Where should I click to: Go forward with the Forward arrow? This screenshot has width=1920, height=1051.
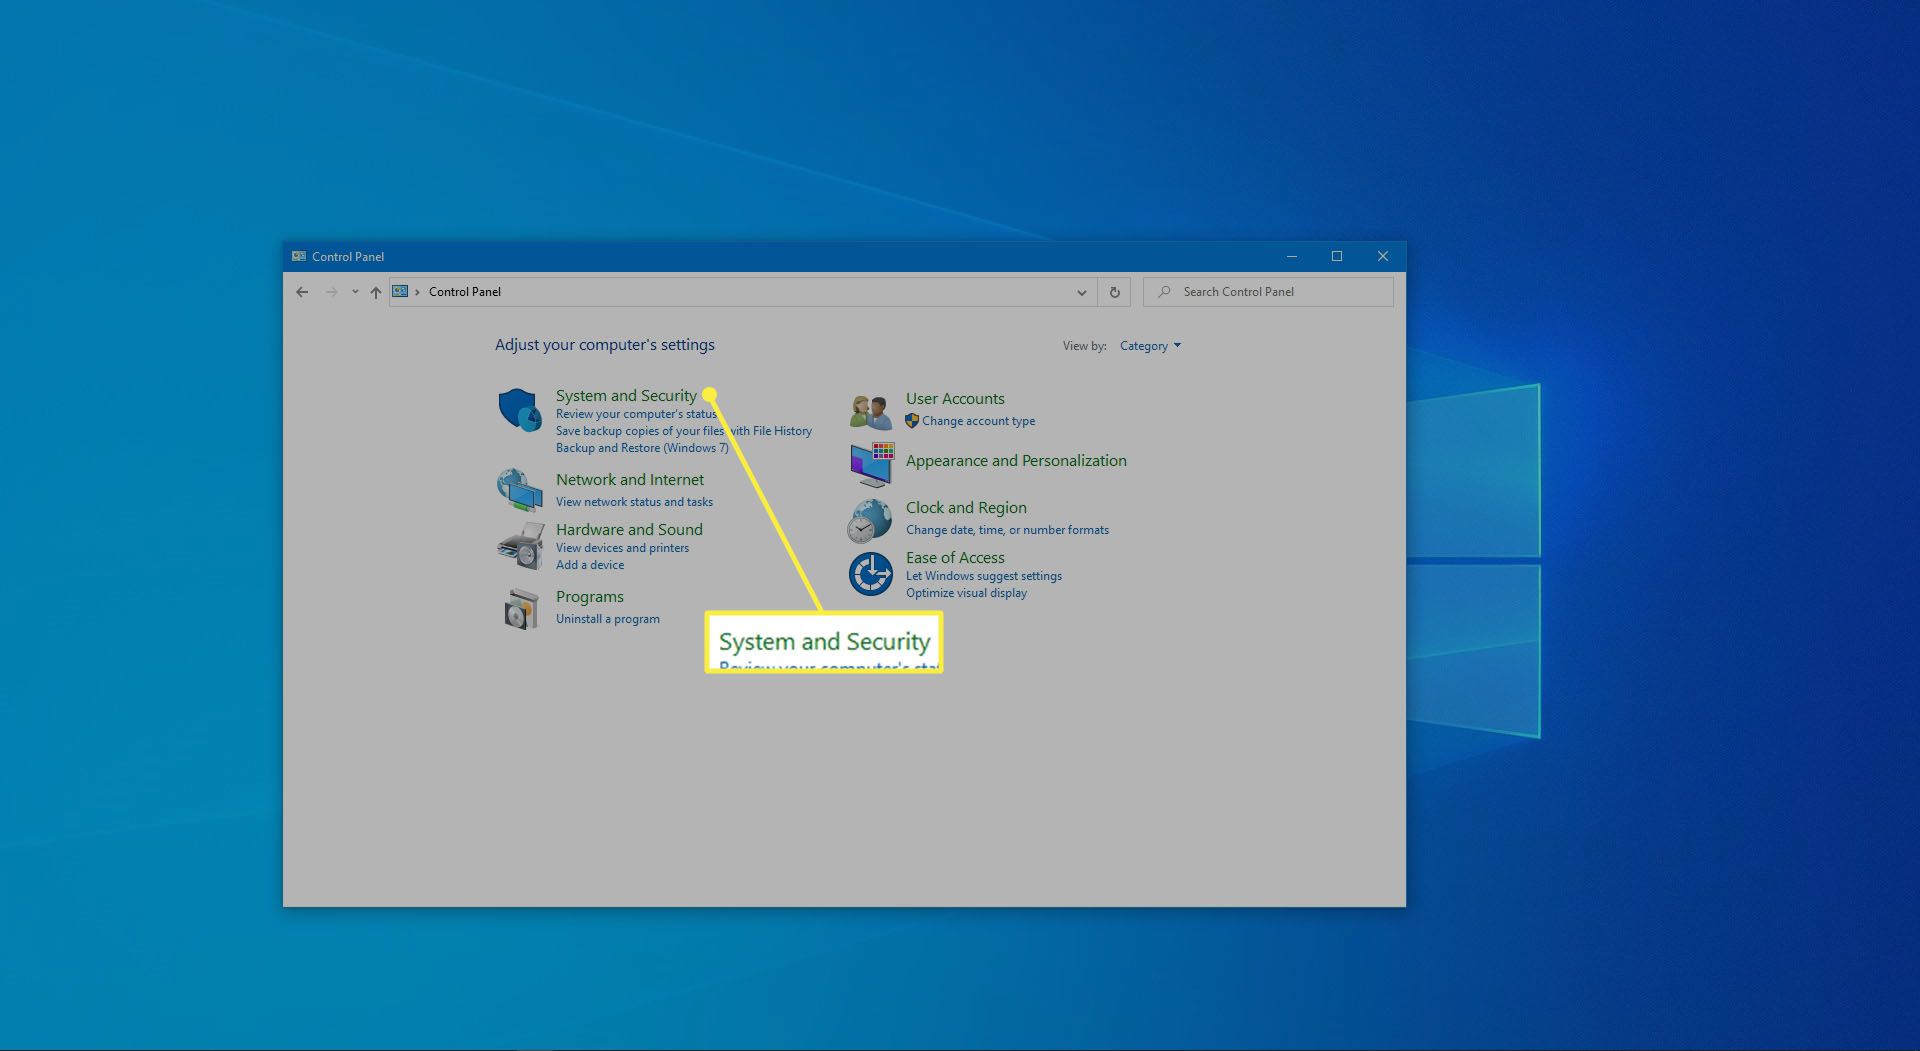click(332, 292)
